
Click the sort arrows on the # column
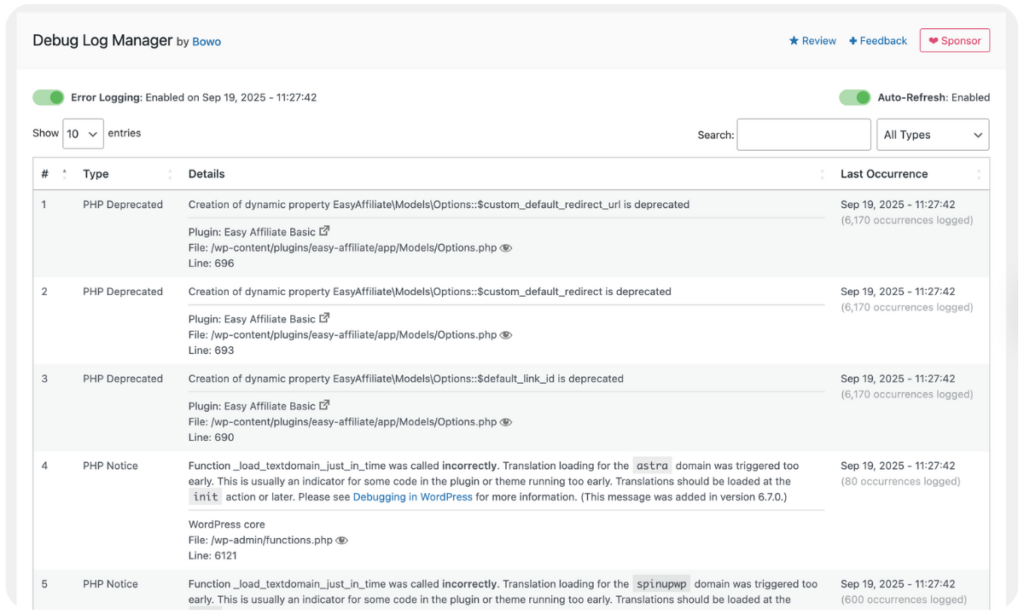[66, 174]
